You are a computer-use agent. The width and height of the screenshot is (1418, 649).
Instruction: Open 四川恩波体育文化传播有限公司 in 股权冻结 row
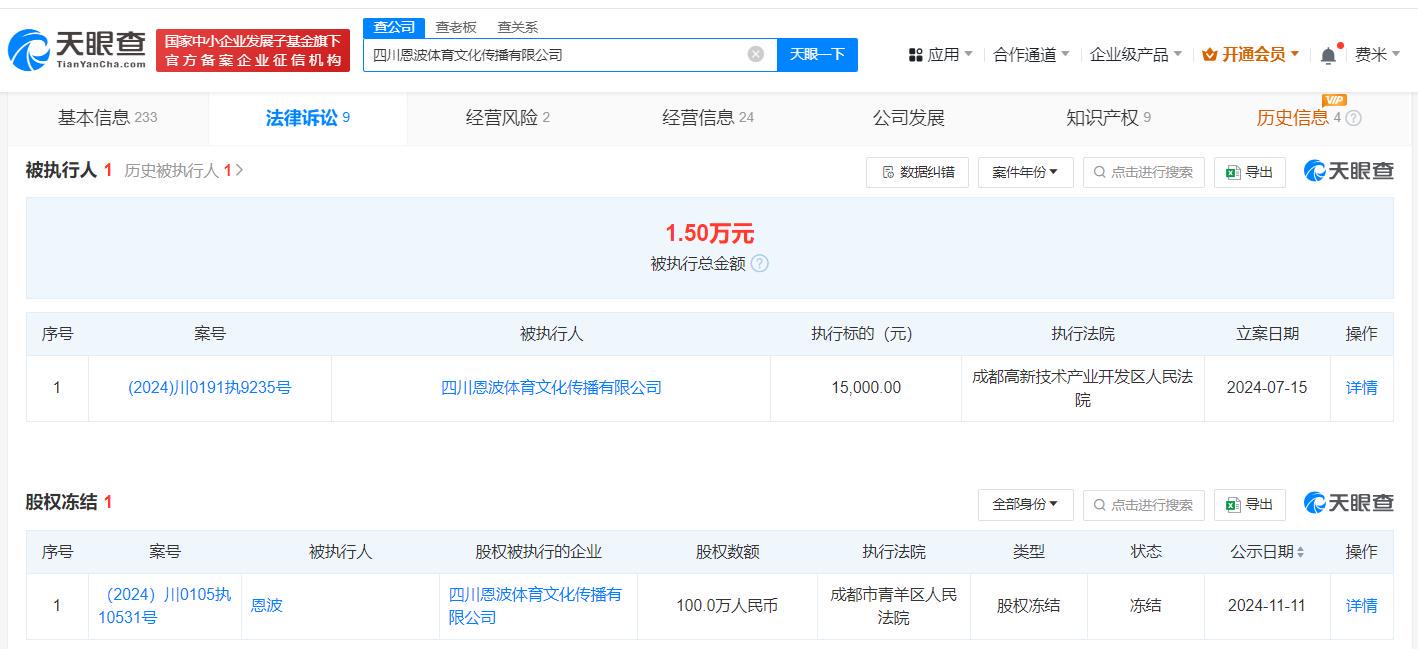point(536,606)
